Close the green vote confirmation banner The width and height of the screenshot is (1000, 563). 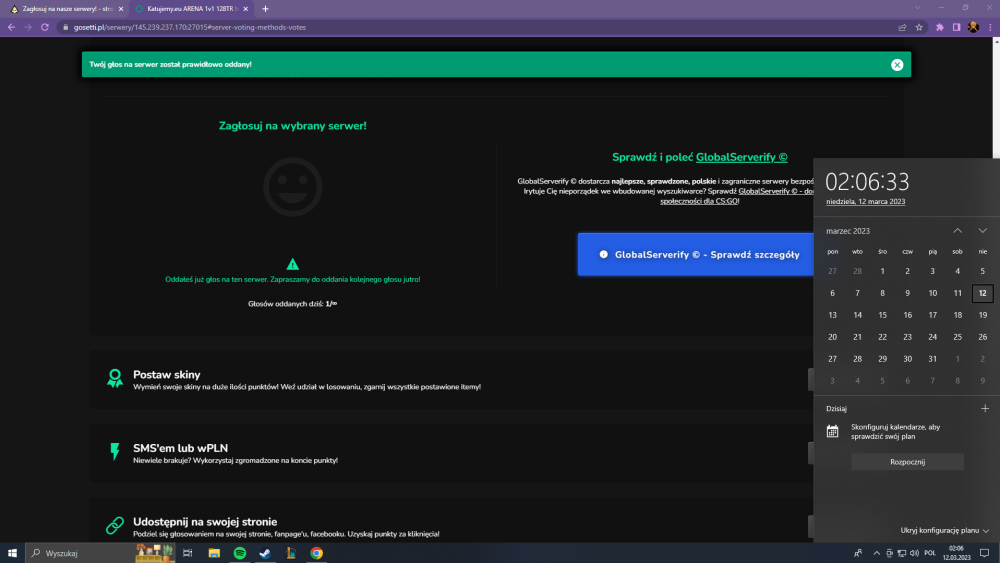(897, 64)
